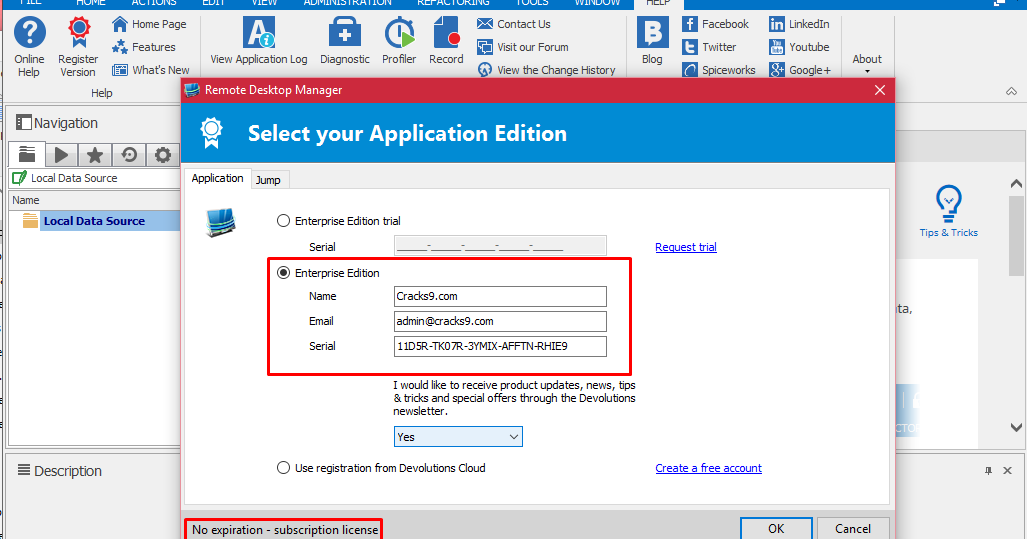Viewport: 1027px width, 539px height.
Task: Open the Tips & Tricks lightbulb
Action: (x=948, y=211)
